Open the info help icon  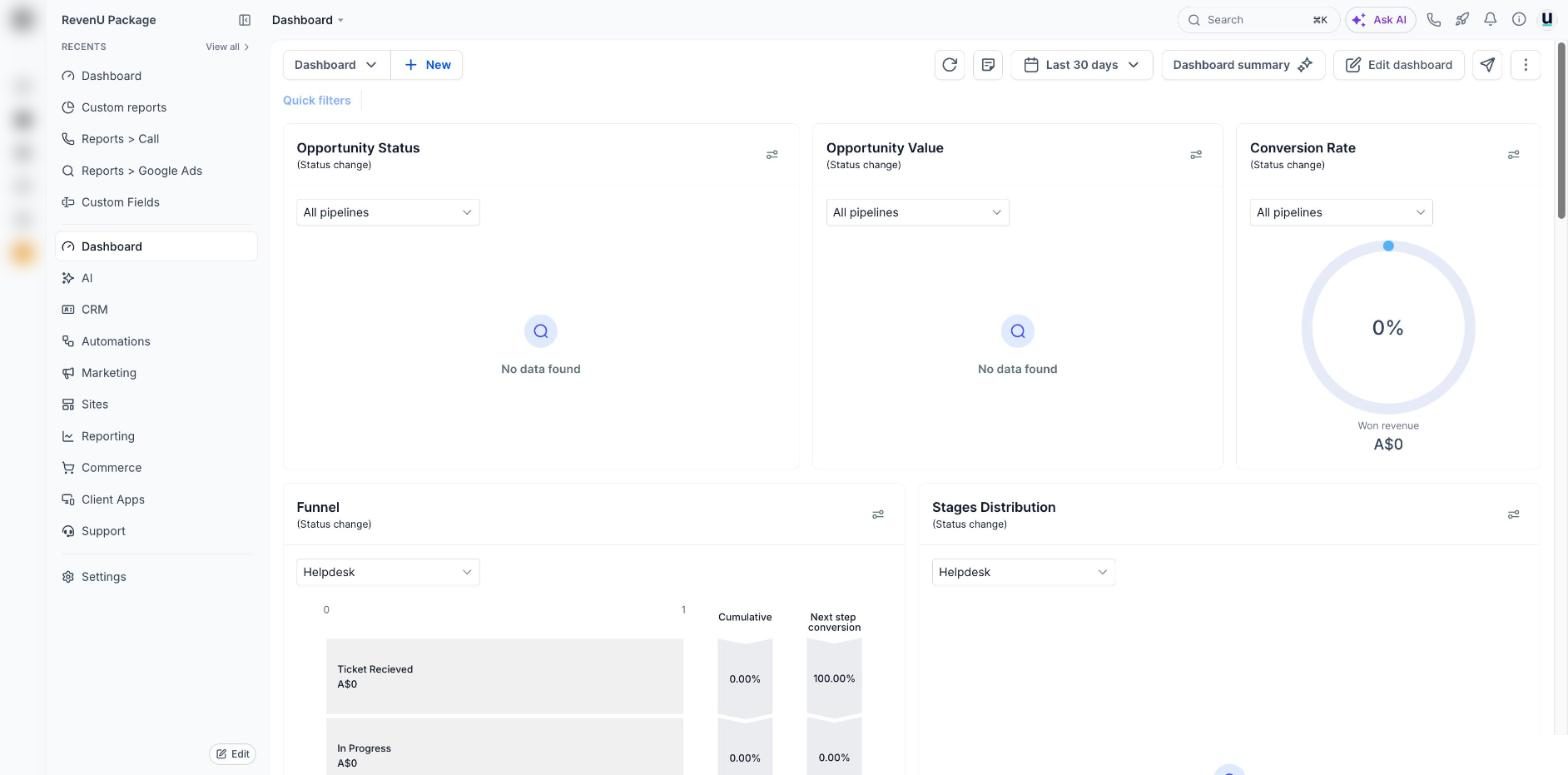(1519, 20)
